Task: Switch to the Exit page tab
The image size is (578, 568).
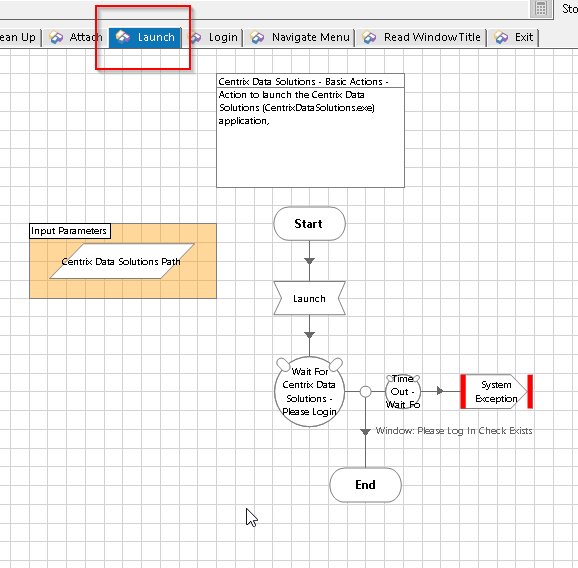Action: click(x=513, y=37)
